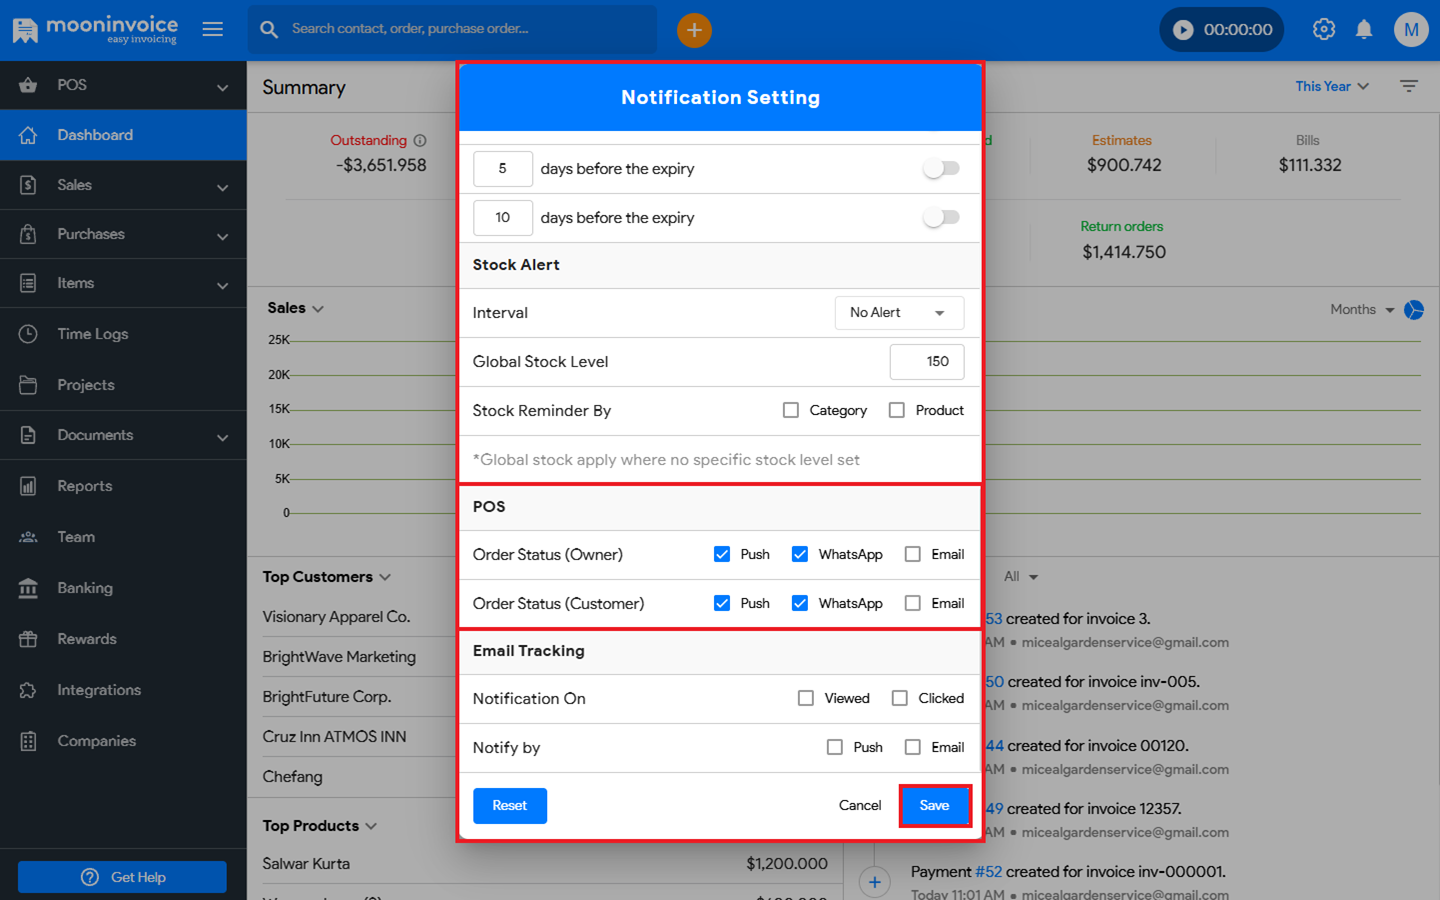Viewport: 1440px width, 900px height.
Task: Click the info icon next to Outstanding
Action: click(x=420, y=141)
